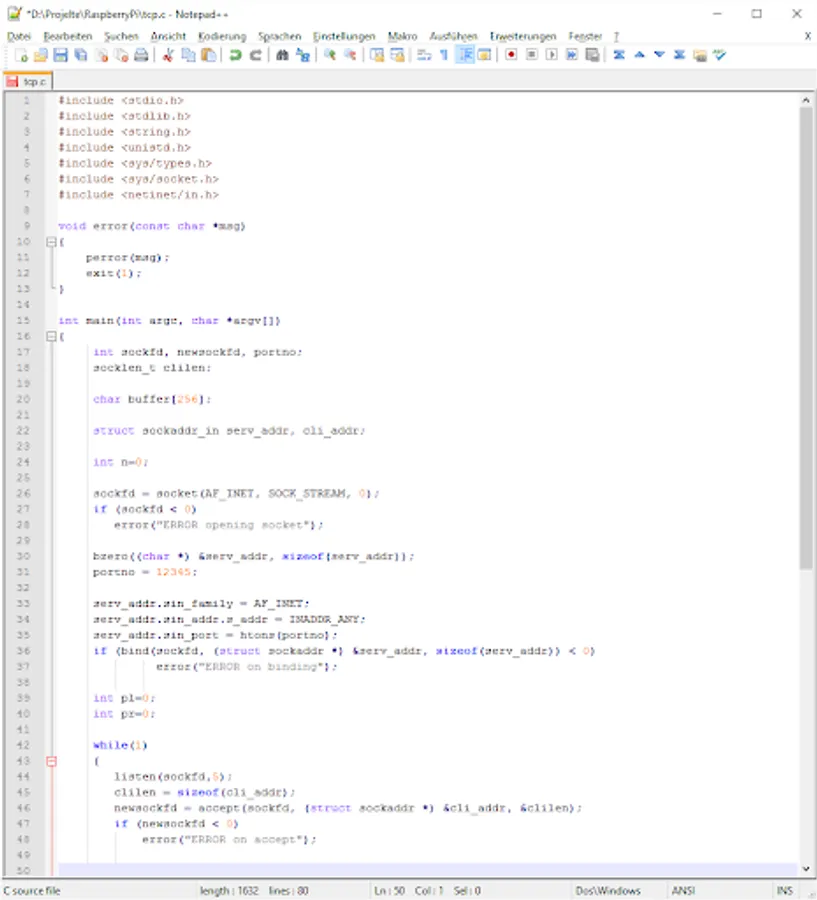This screenshot has width=817, height=900.
Task: Open the Bearbeiten menu
Action: click(x=68, y=36)
